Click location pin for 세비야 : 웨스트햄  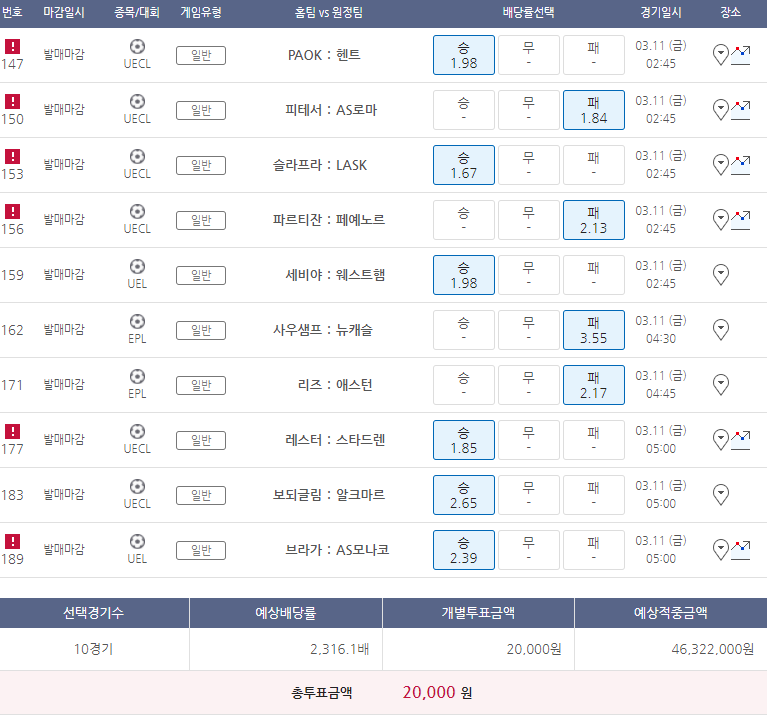coord(720,274)
